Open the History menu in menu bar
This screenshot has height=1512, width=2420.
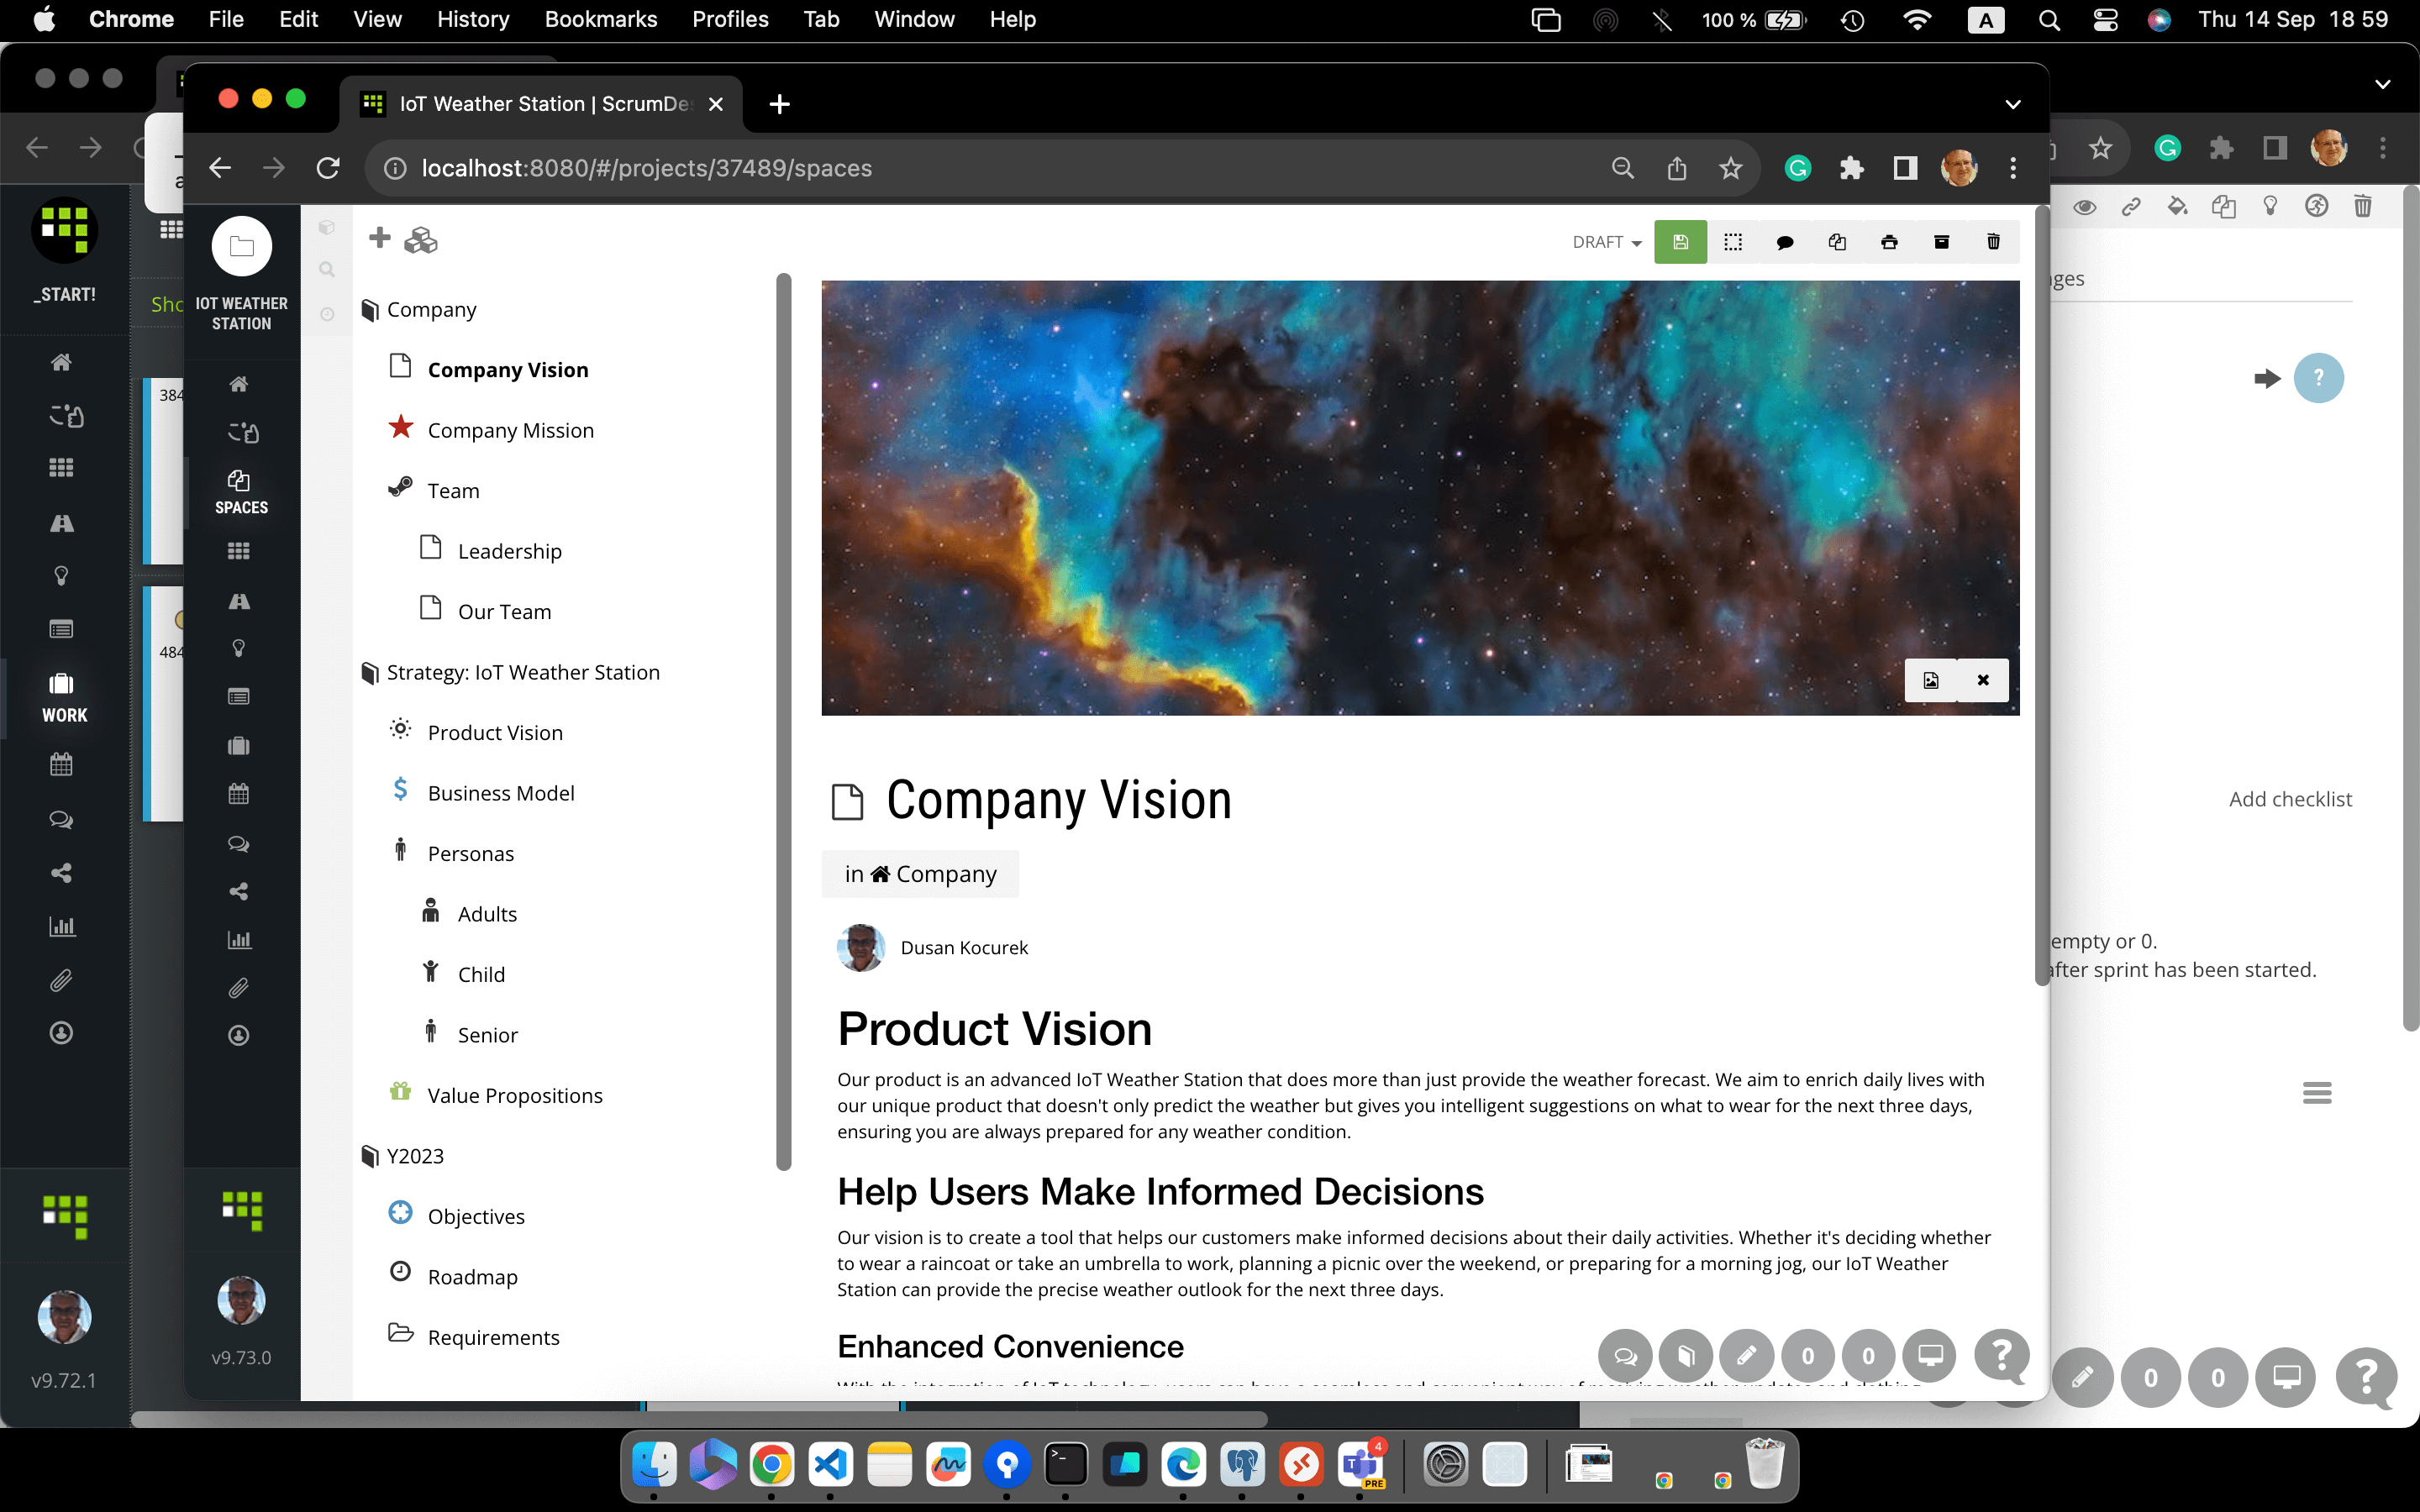[472, 19]
